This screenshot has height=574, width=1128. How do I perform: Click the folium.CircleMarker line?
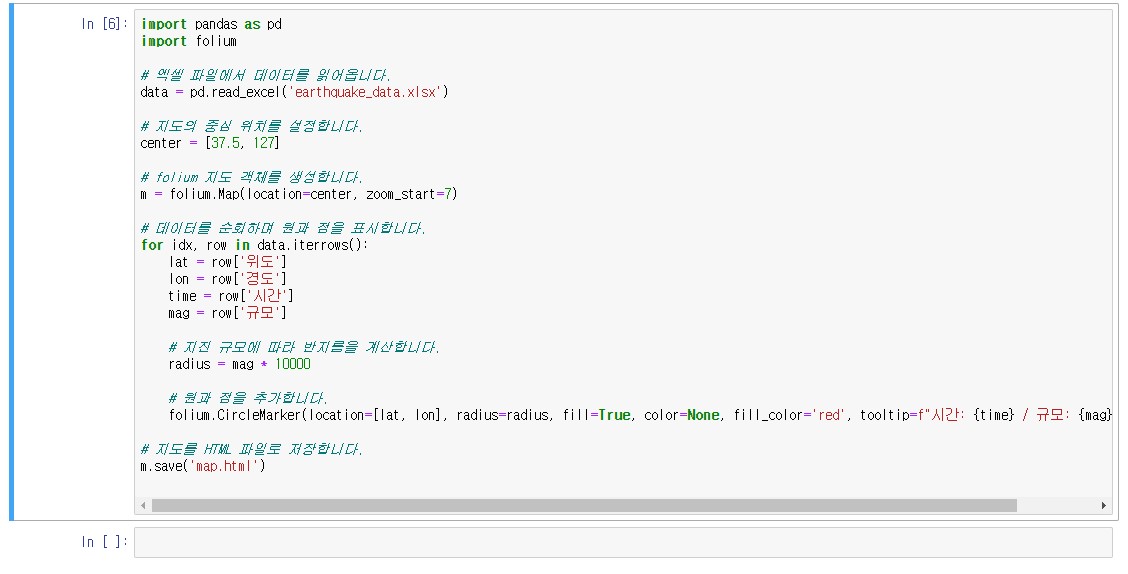coord(640,415)
